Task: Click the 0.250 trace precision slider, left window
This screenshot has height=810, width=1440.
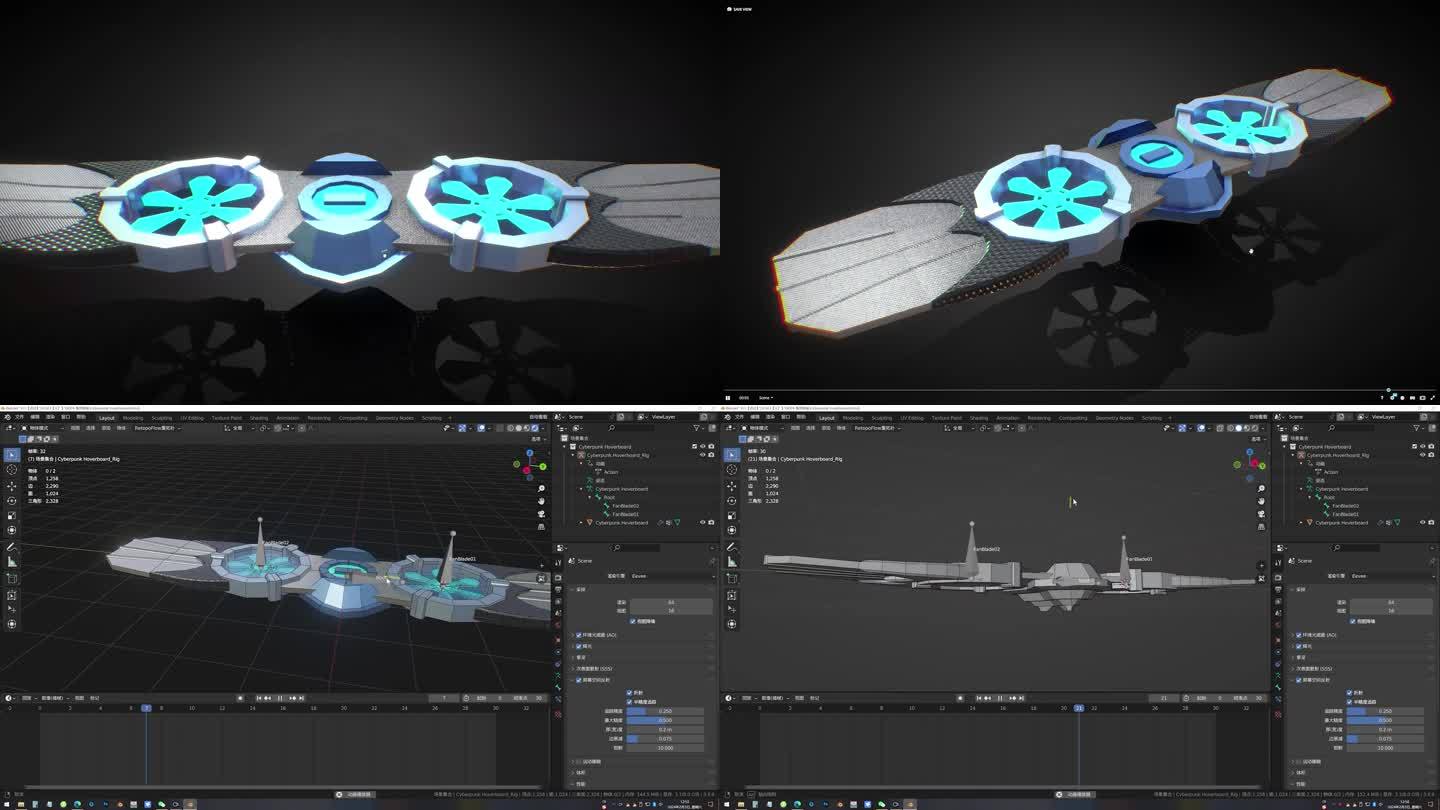Action: point(665,711)
